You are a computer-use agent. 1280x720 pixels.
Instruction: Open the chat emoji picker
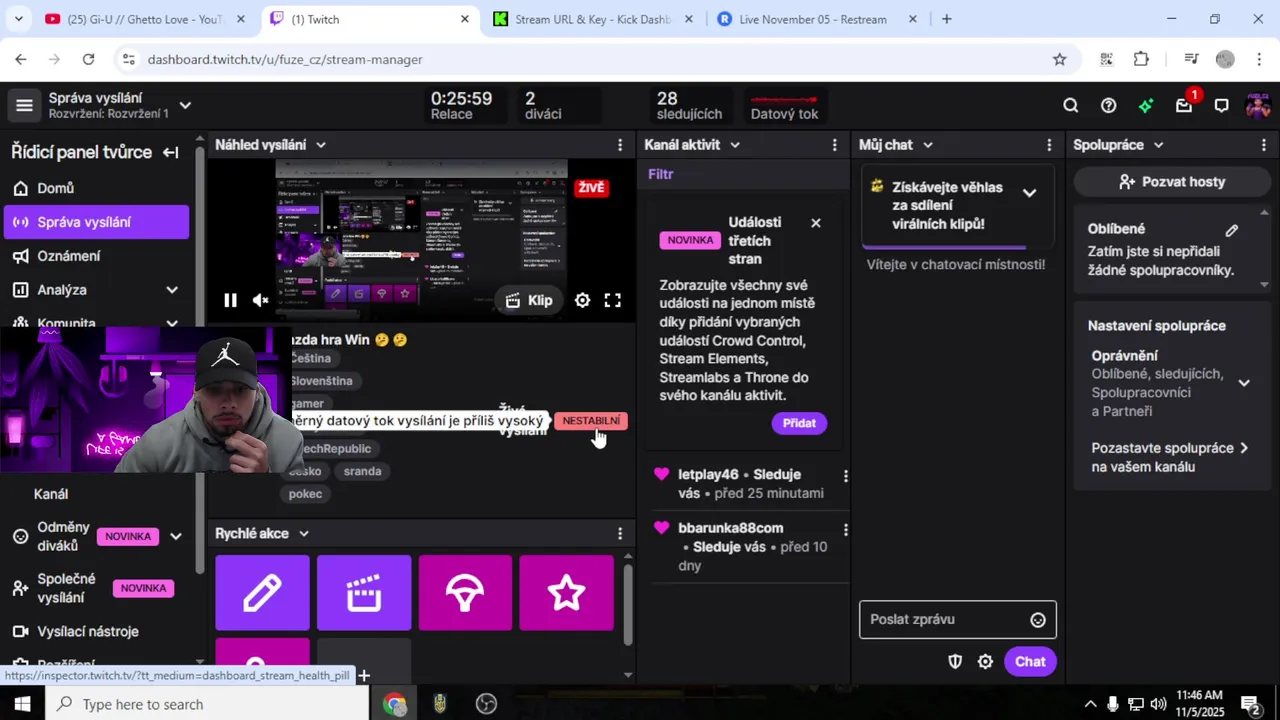coord(1038,620)
